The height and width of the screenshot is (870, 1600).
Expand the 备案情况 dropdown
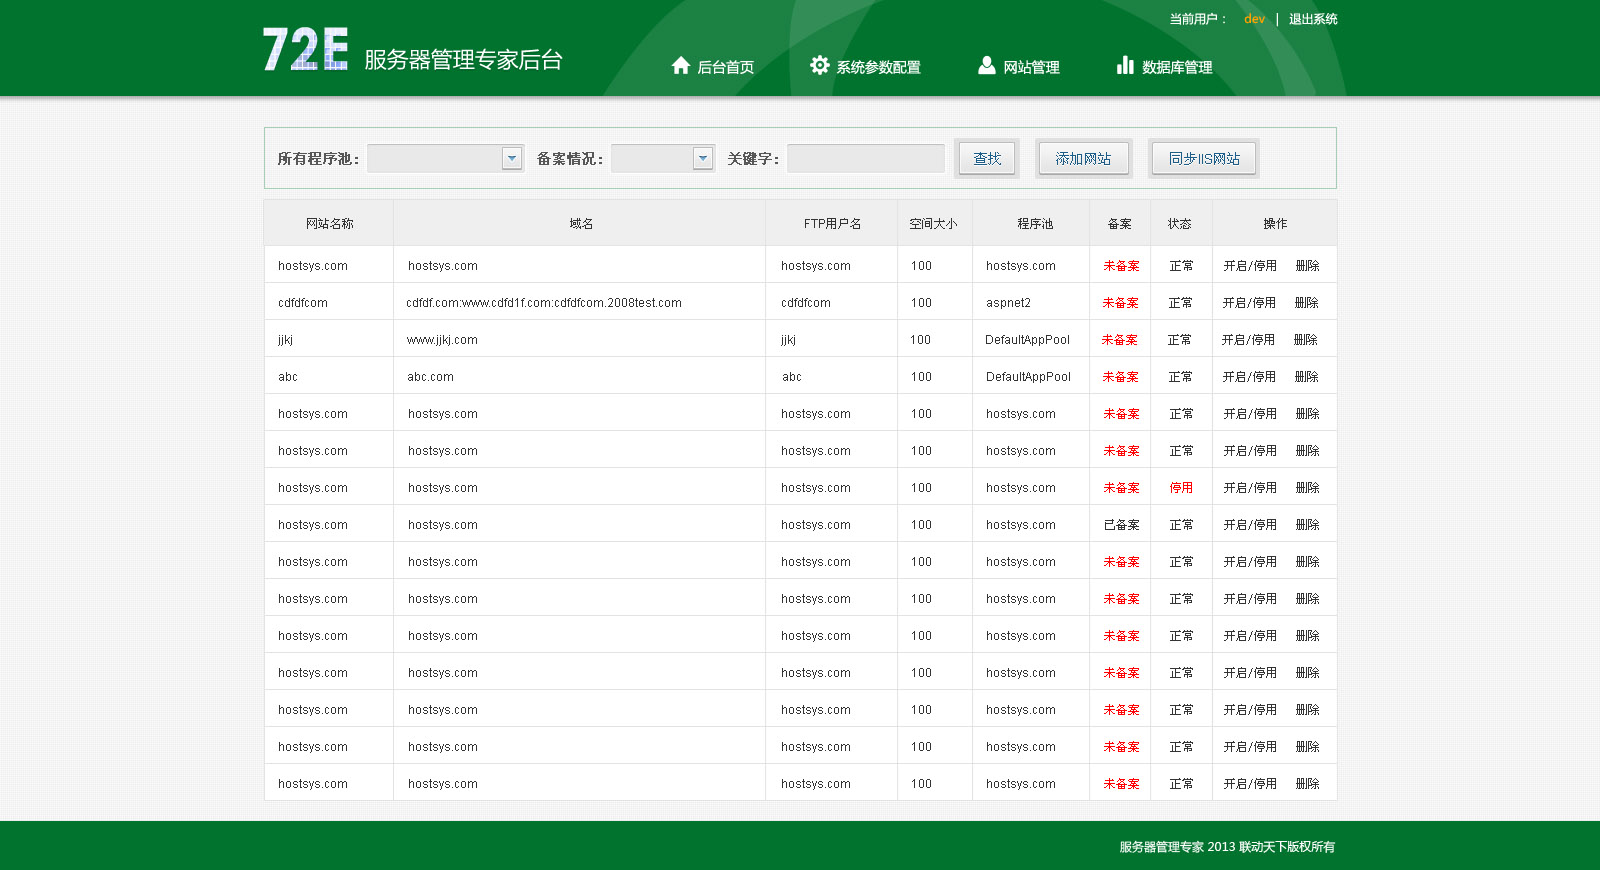coord(663,158)
